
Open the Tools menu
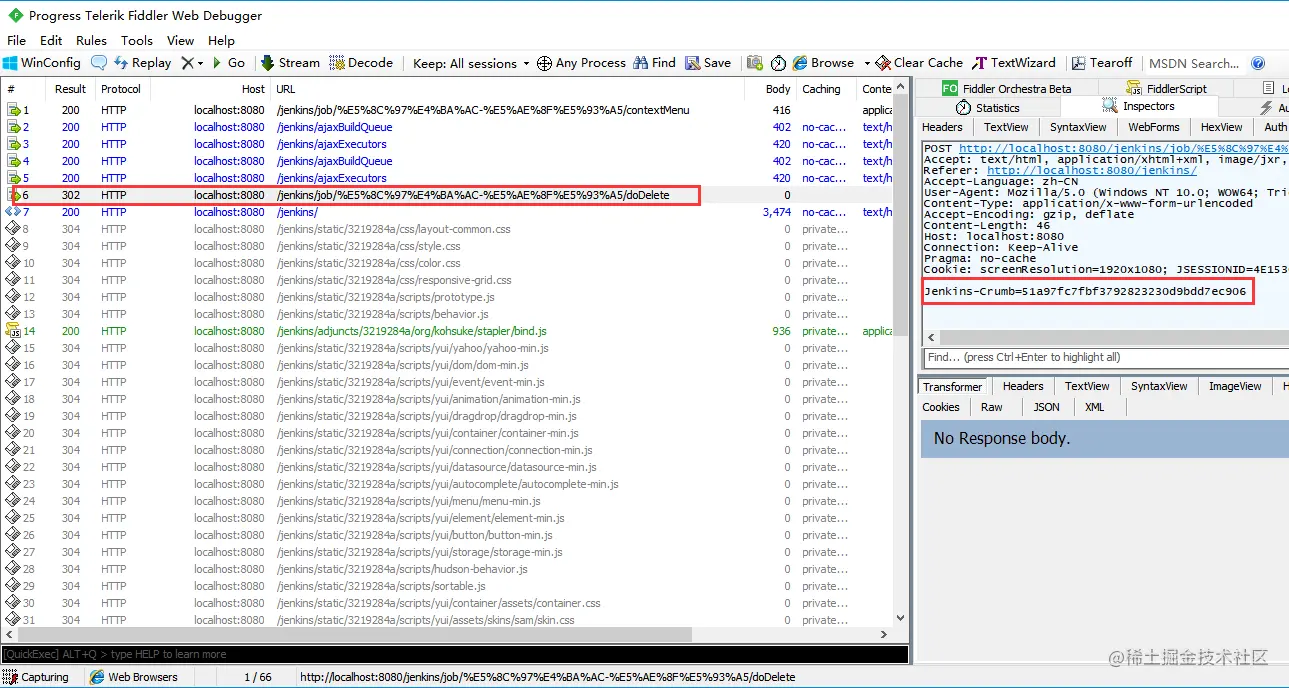coord(137,40)
